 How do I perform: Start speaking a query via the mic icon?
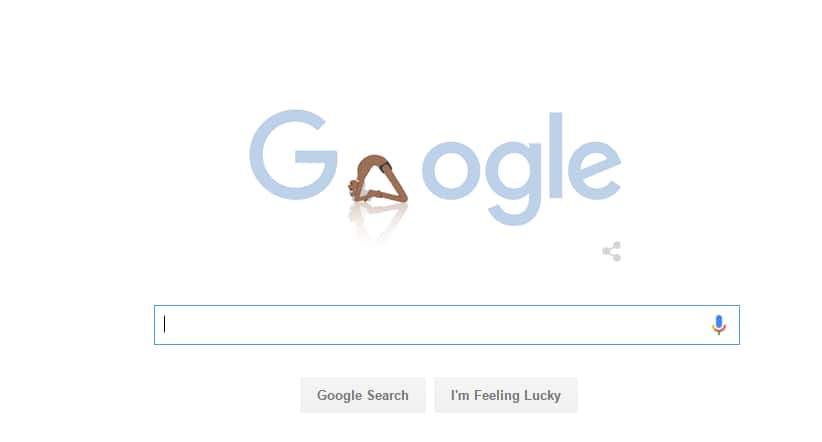point(719,325)
